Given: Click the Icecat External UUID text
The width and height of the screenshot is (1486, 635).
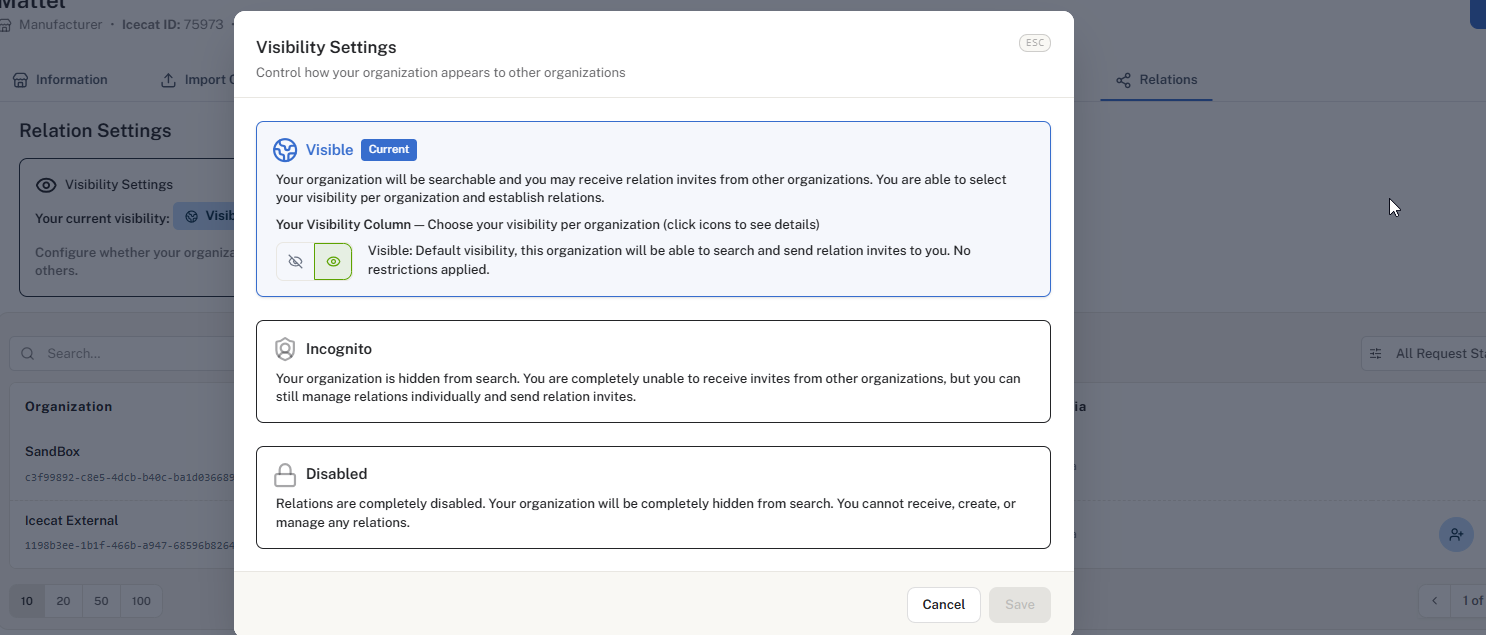Looking at the screenshot, I should coord(130,545).
